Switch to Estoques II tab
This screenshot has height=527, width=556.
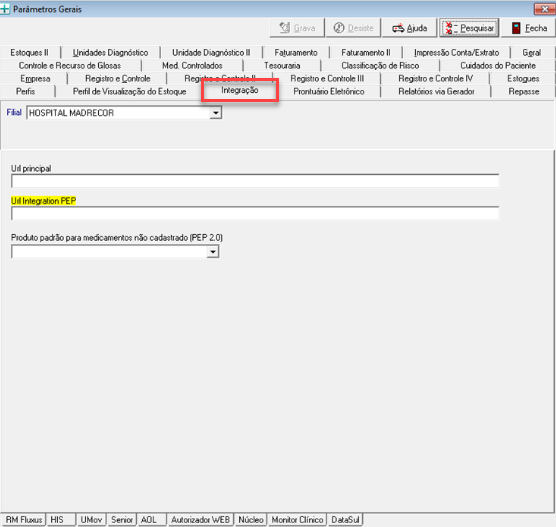tap(29, 53)
